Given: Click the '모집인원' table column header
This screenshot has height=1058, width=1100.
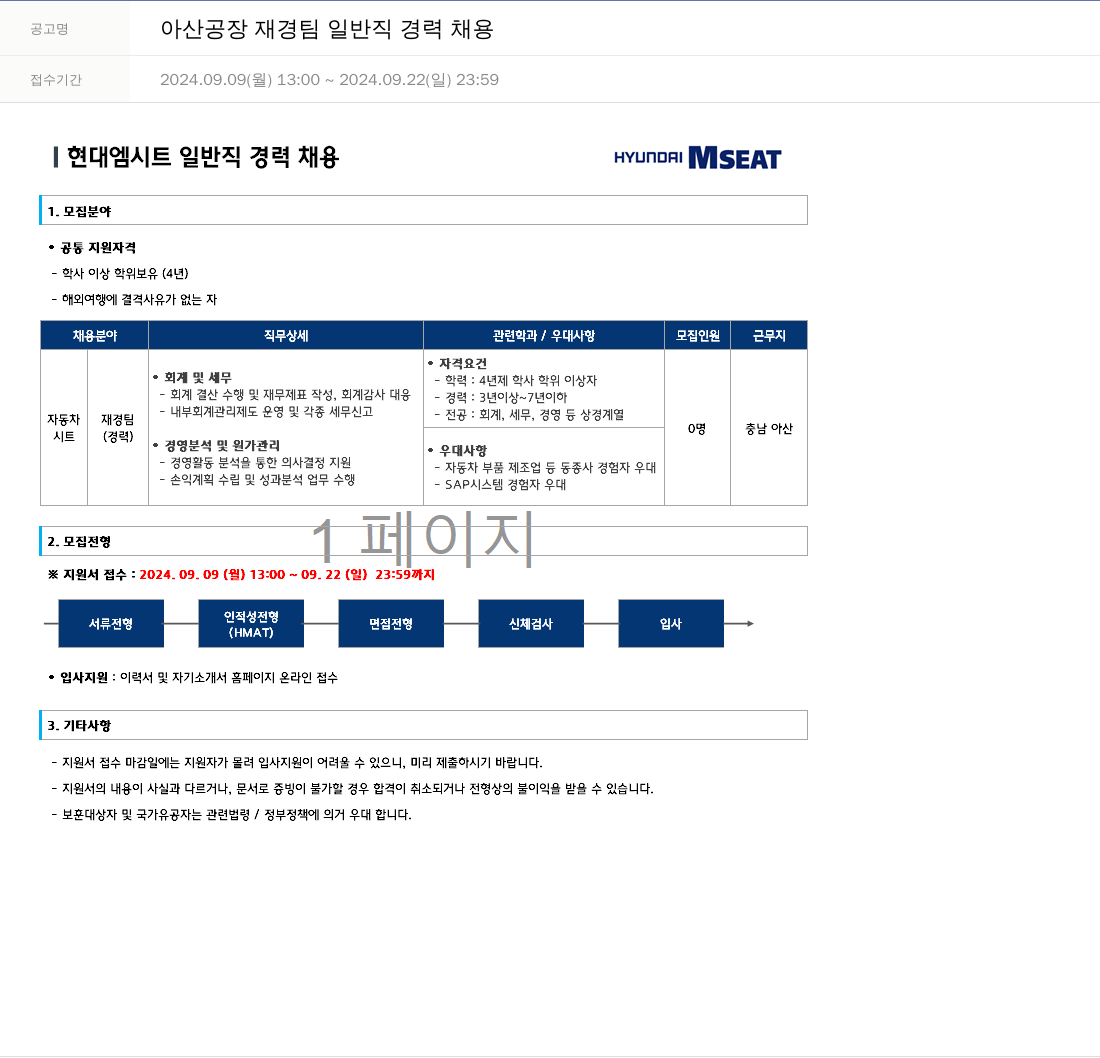Looking at the screenshot, I should [697, 335].
